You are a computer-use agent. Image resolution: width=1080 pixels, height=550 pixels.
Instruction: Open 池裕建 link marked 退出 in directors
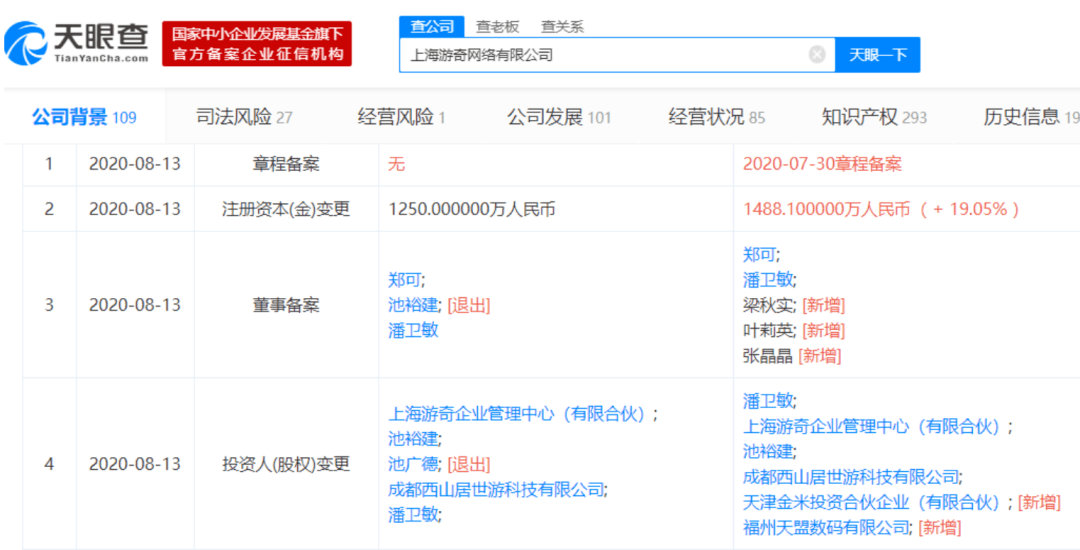[413, 306]
